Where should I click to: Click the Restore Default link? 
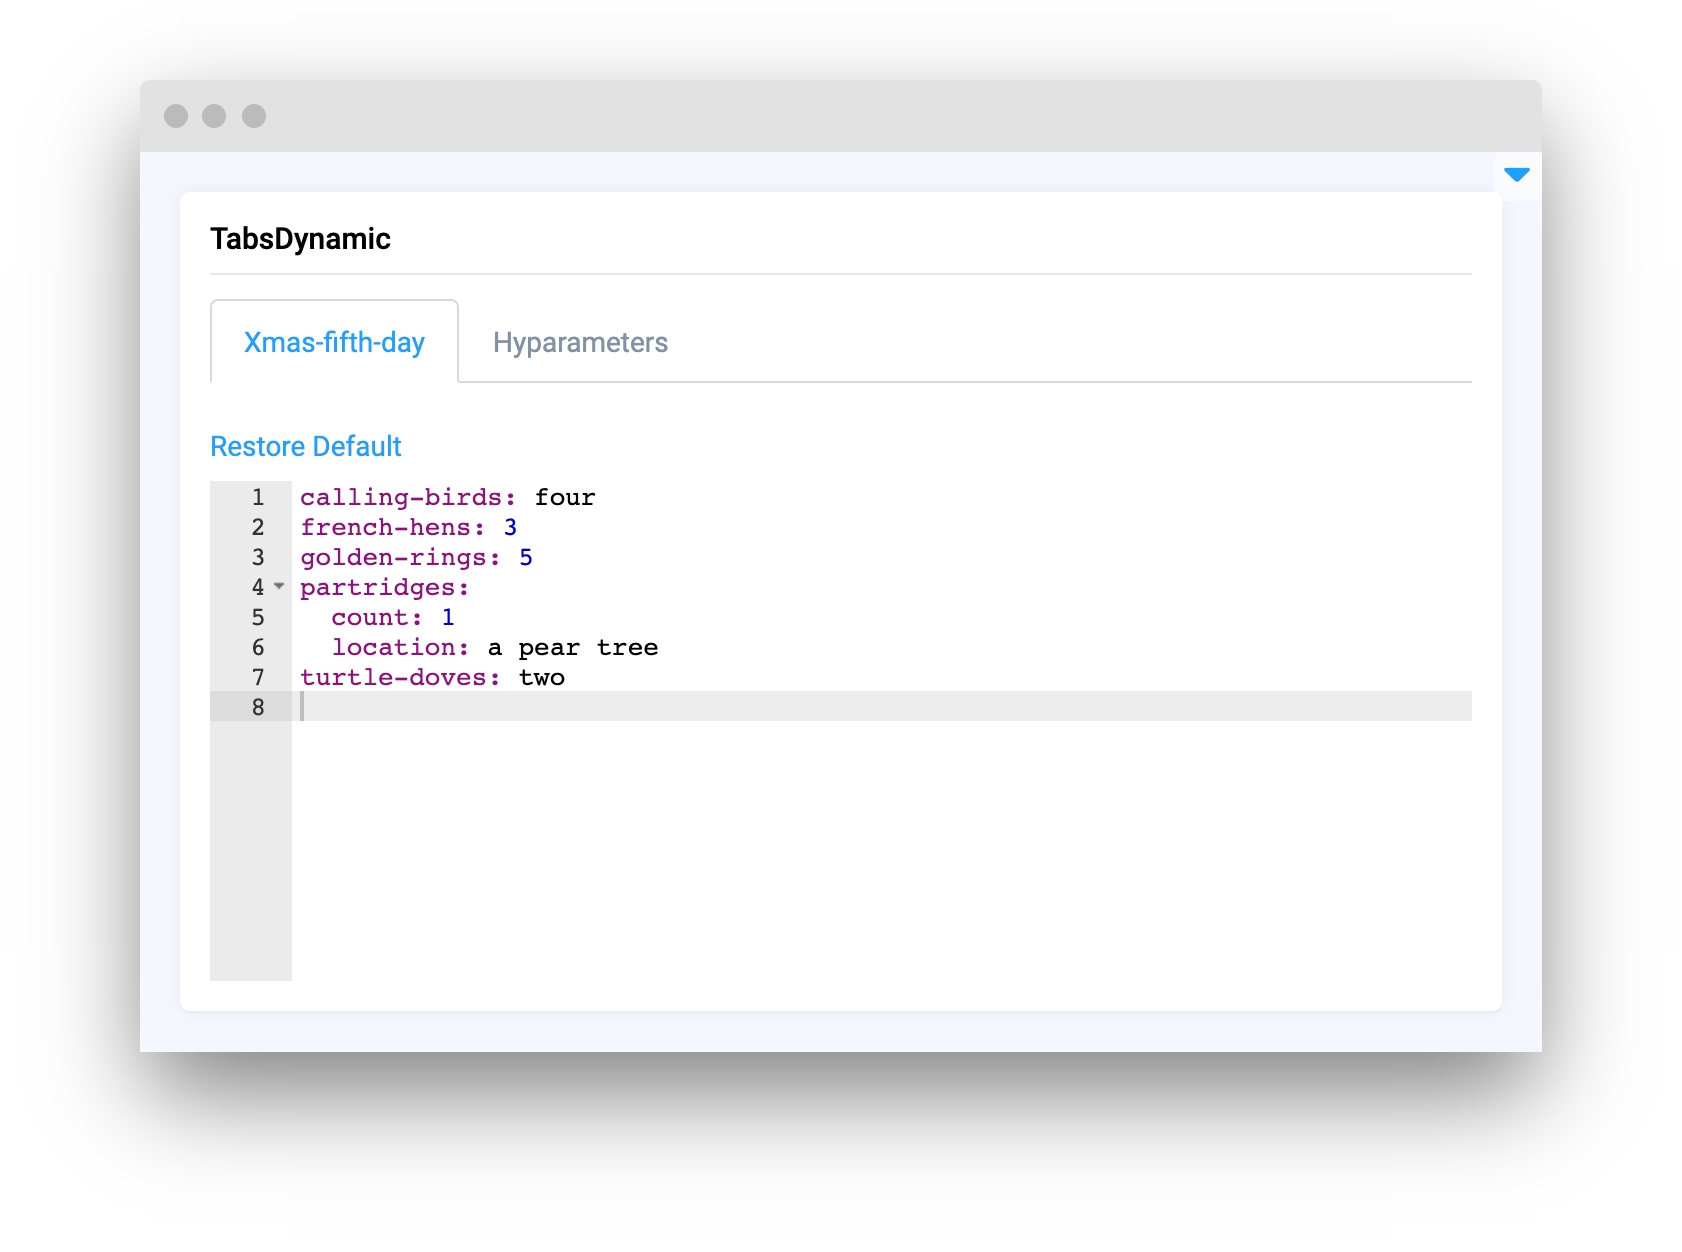point(305,446)
